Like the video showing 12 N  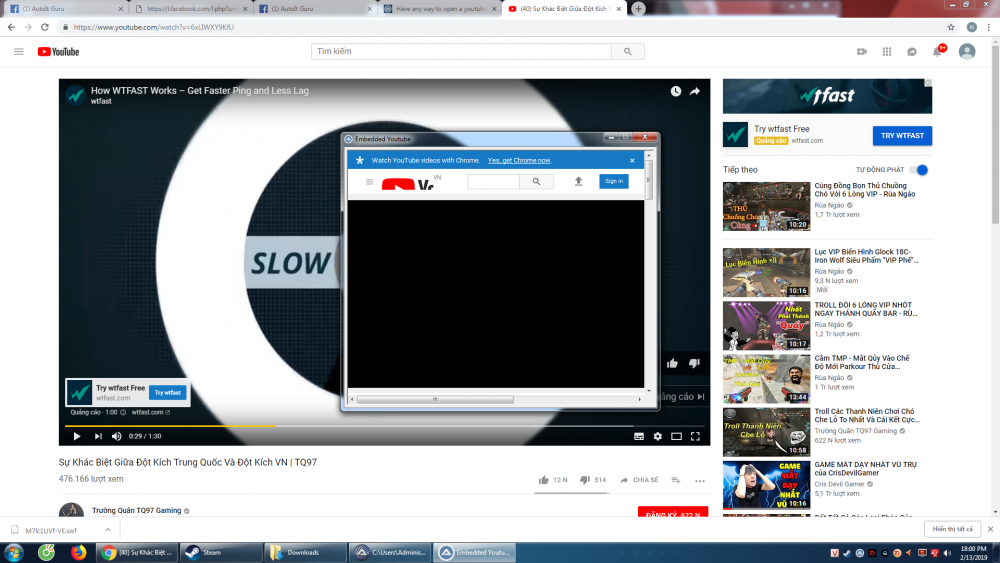pyautogui.click(x=552, y=480)
